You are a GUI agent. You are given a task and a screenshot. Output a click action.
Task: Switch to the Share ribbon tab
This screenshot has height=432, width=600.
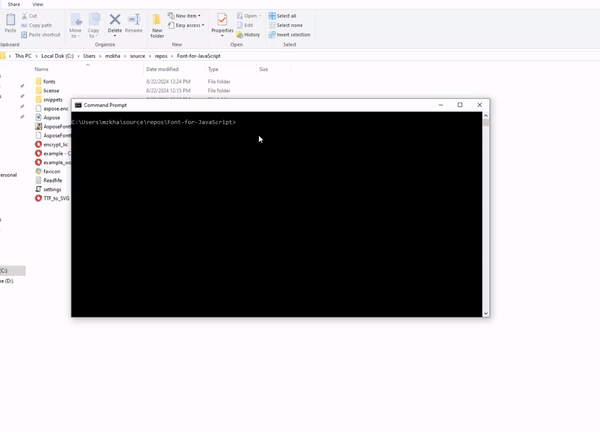click(14, 4)
